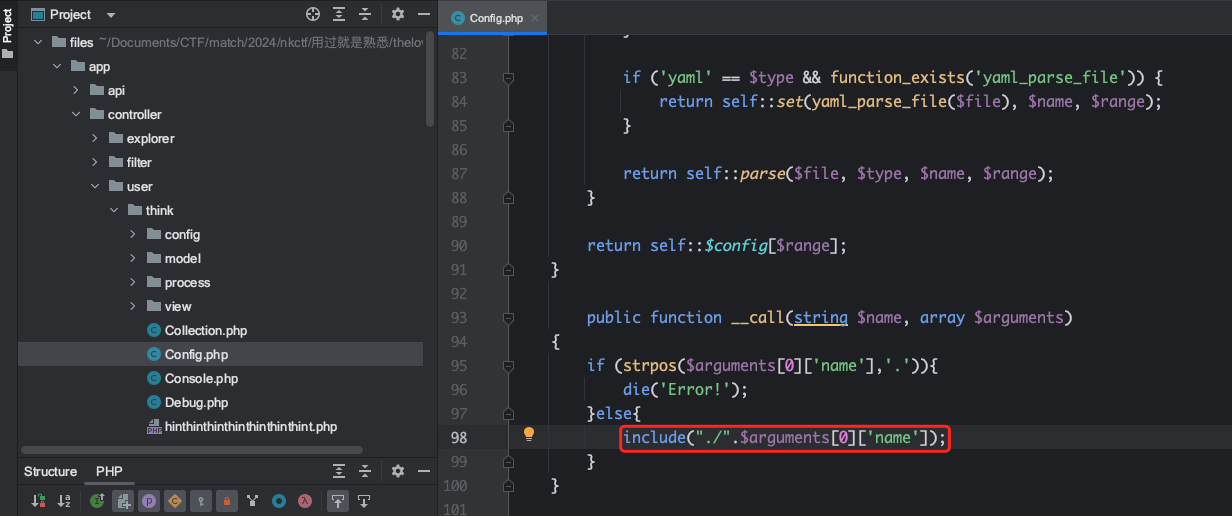Open Project panel settings gear
This screenshot has height=516, width=1232.
pyautogui.click(x=397, y=14)
